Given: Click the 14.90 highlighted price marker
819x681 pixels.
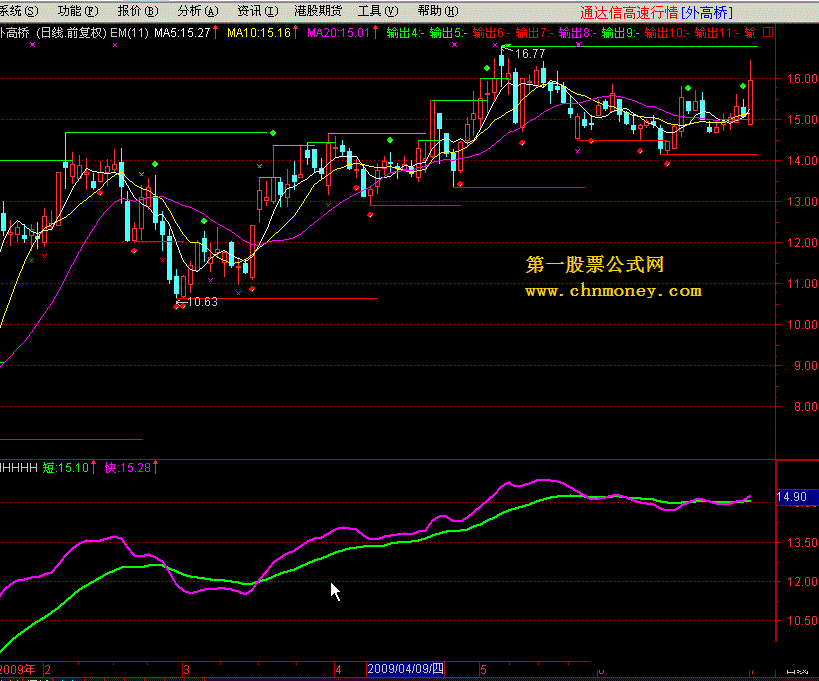Looking at the screenshot, I should tap(795, 497).
